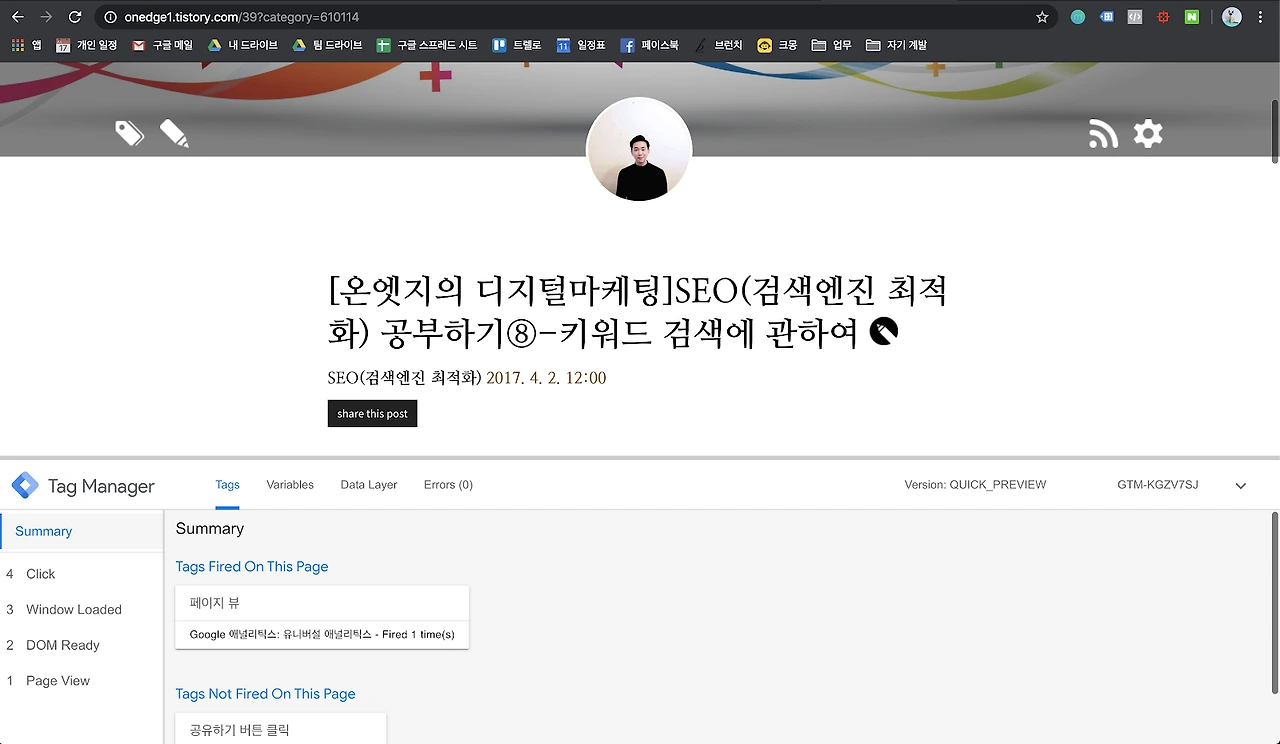The image size is (1280, 744).
Task: Click the share this post button
Action: tap(372, 413)
